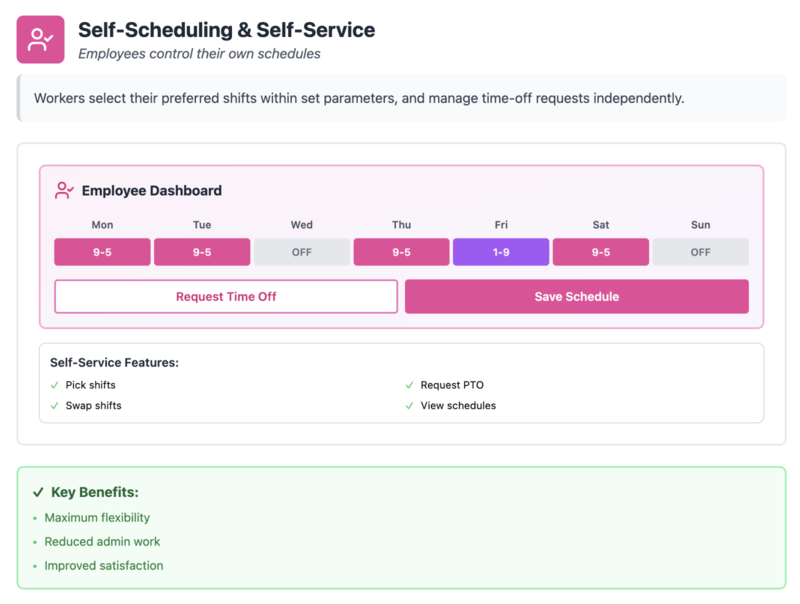Toggle Monday's 9-5 shift
800x604 pixels.
pyautogui.click(x=102, y=252)
